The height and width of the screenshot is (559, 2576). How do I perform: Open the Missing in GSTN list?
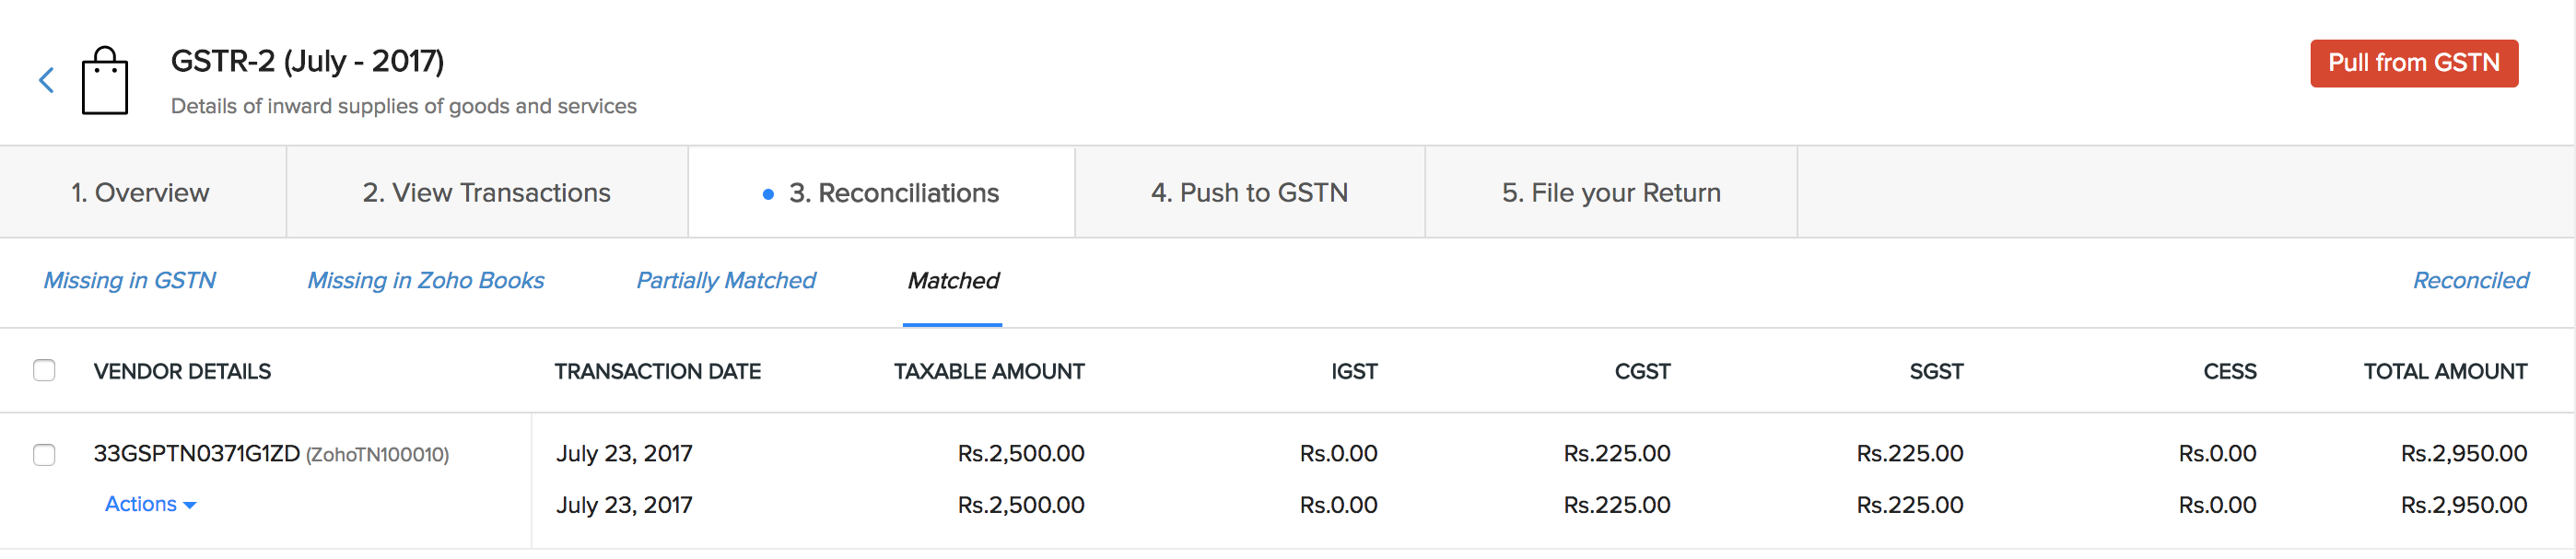[129, 280]
